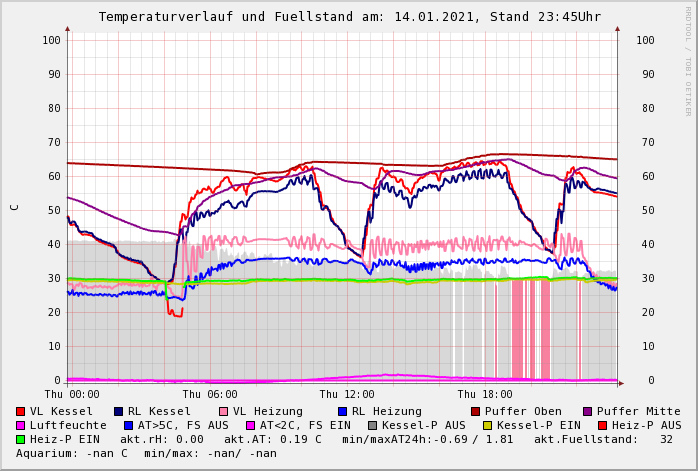
Task: Click the Aquarium min/max status line
Action: pos(146,454)
